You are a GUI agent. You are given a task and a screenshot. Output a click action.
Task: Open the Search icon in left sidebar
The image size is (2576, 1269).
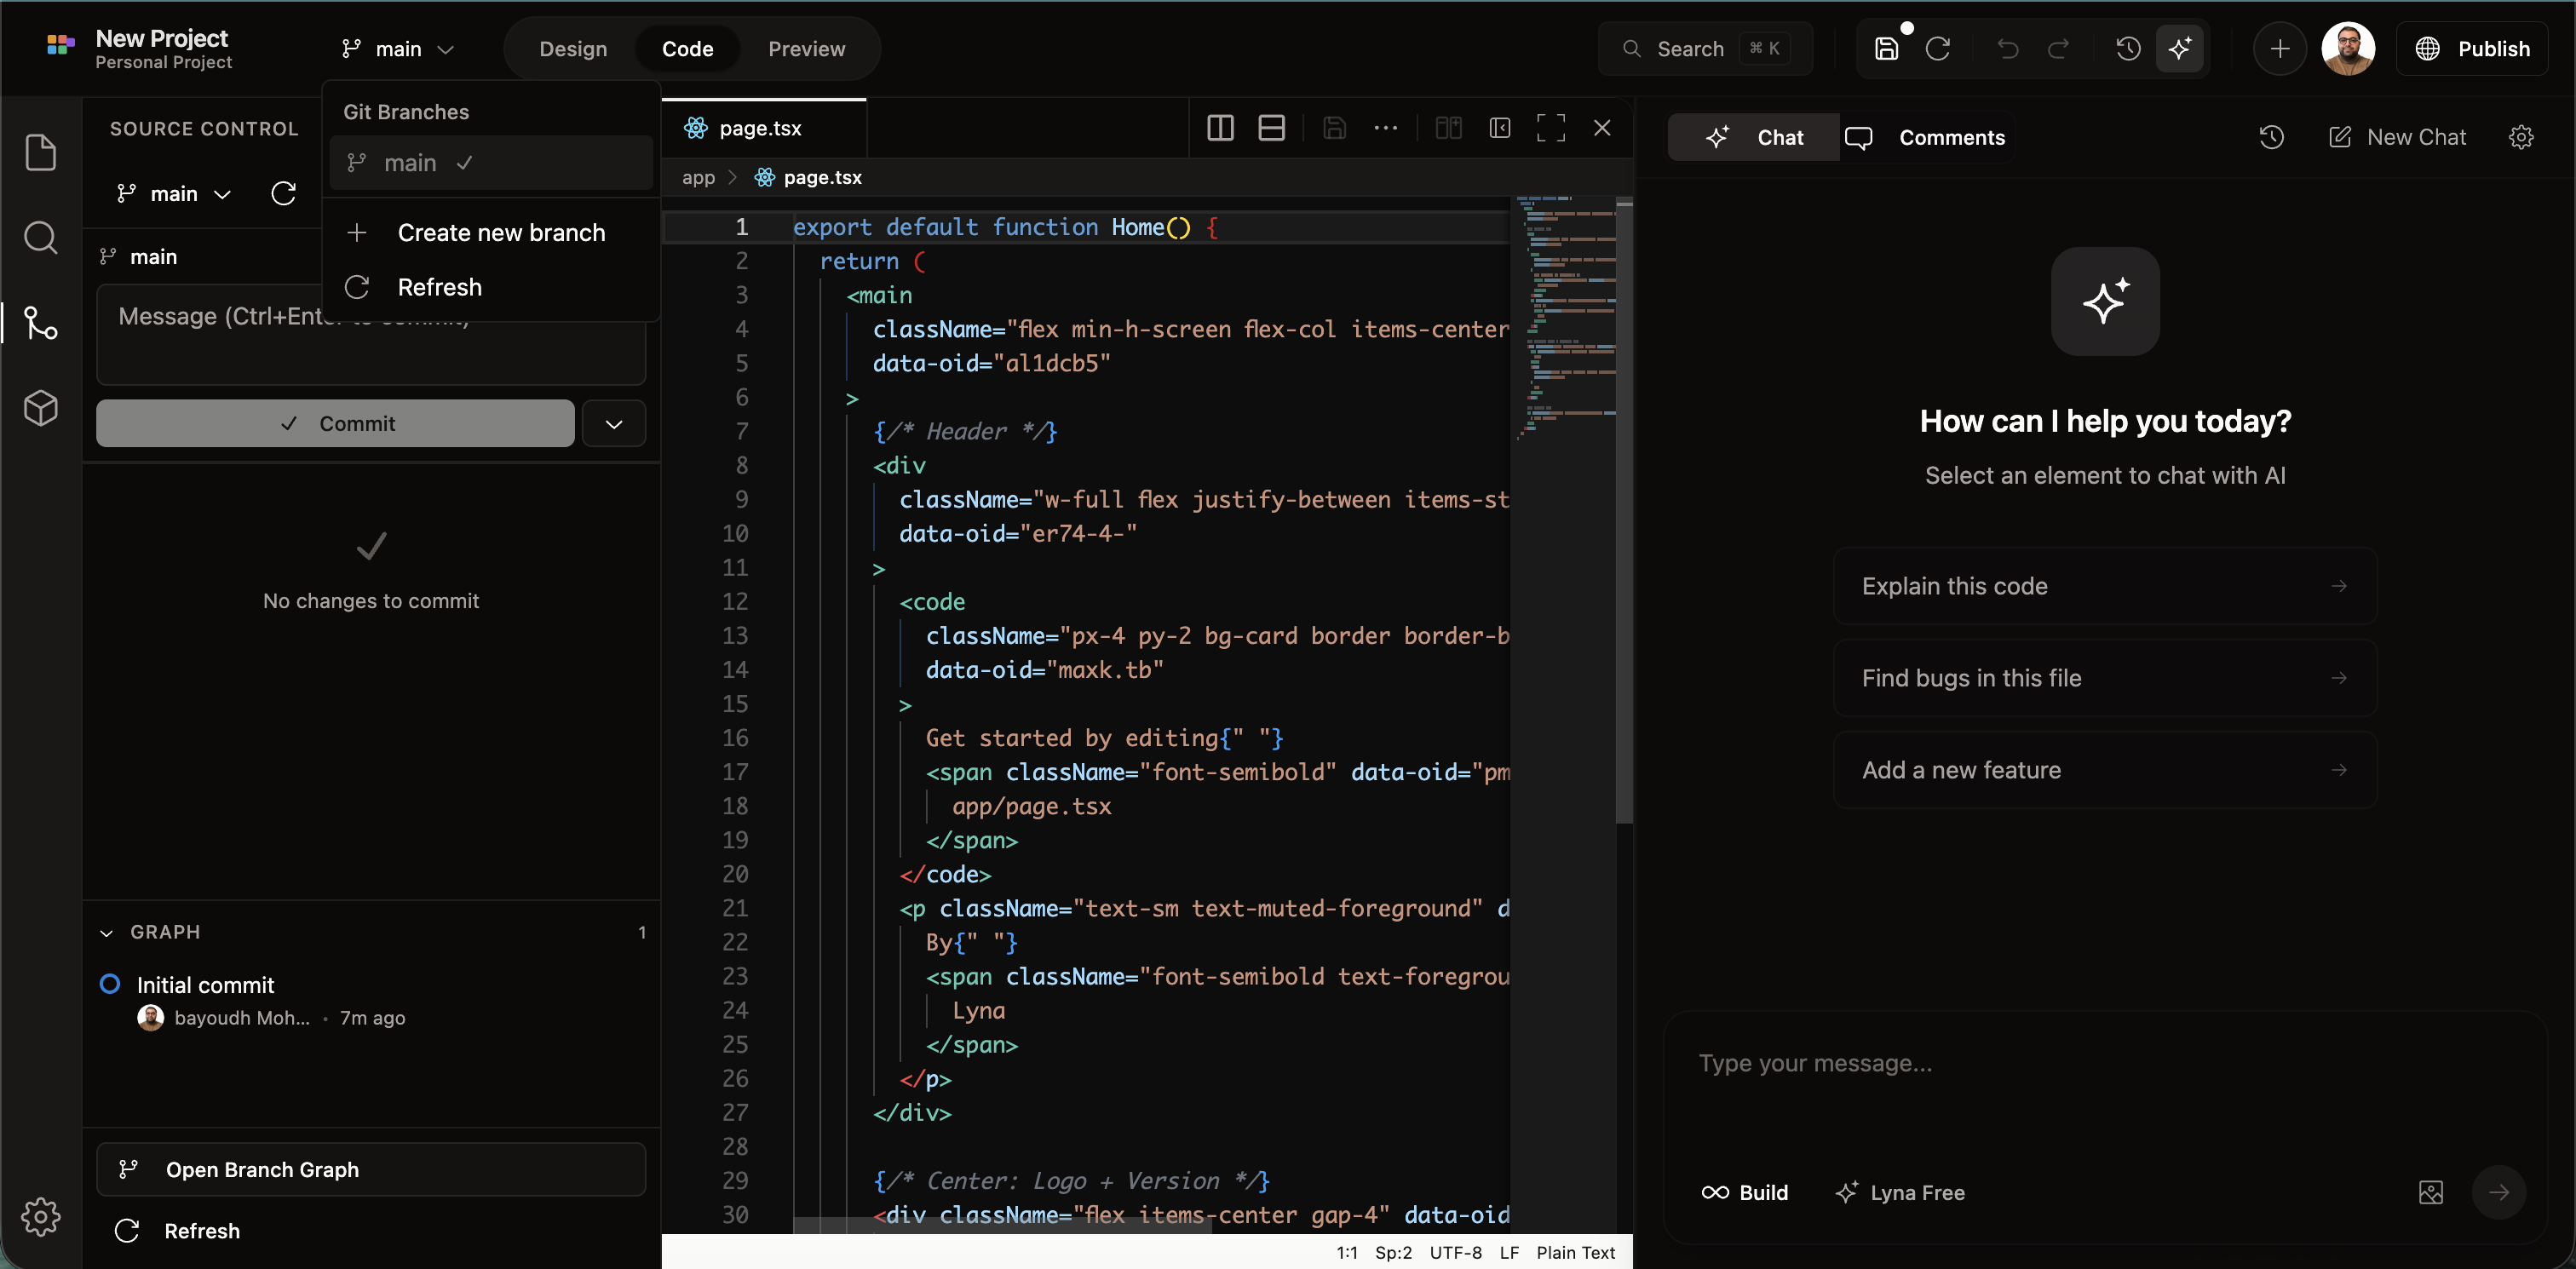pos(40,237)
